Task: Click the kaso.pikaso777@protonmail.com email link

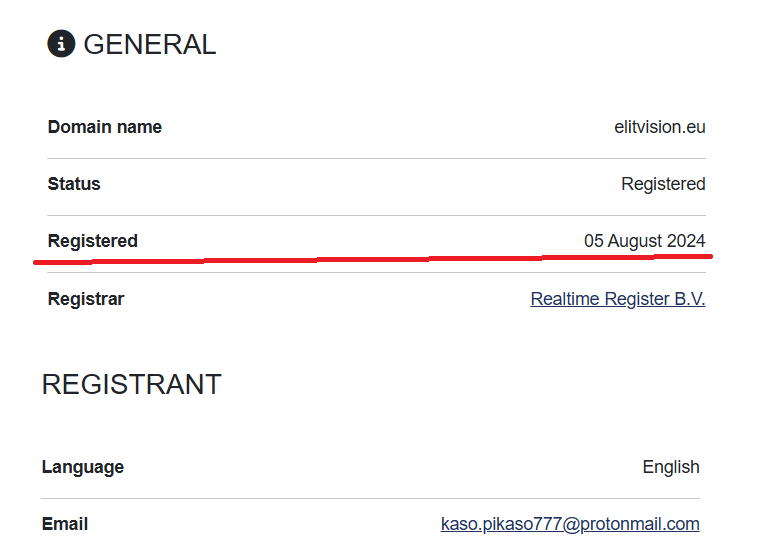Action: pyautogui.click(x=570, y=524)
